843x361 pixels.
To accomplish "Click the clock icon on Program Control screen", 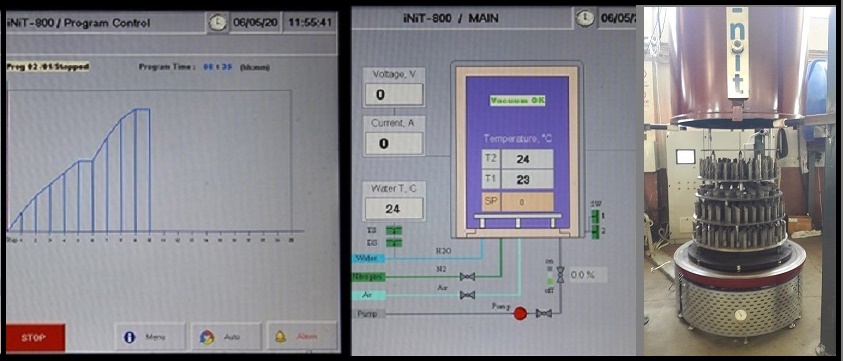I will click(218, 23).
